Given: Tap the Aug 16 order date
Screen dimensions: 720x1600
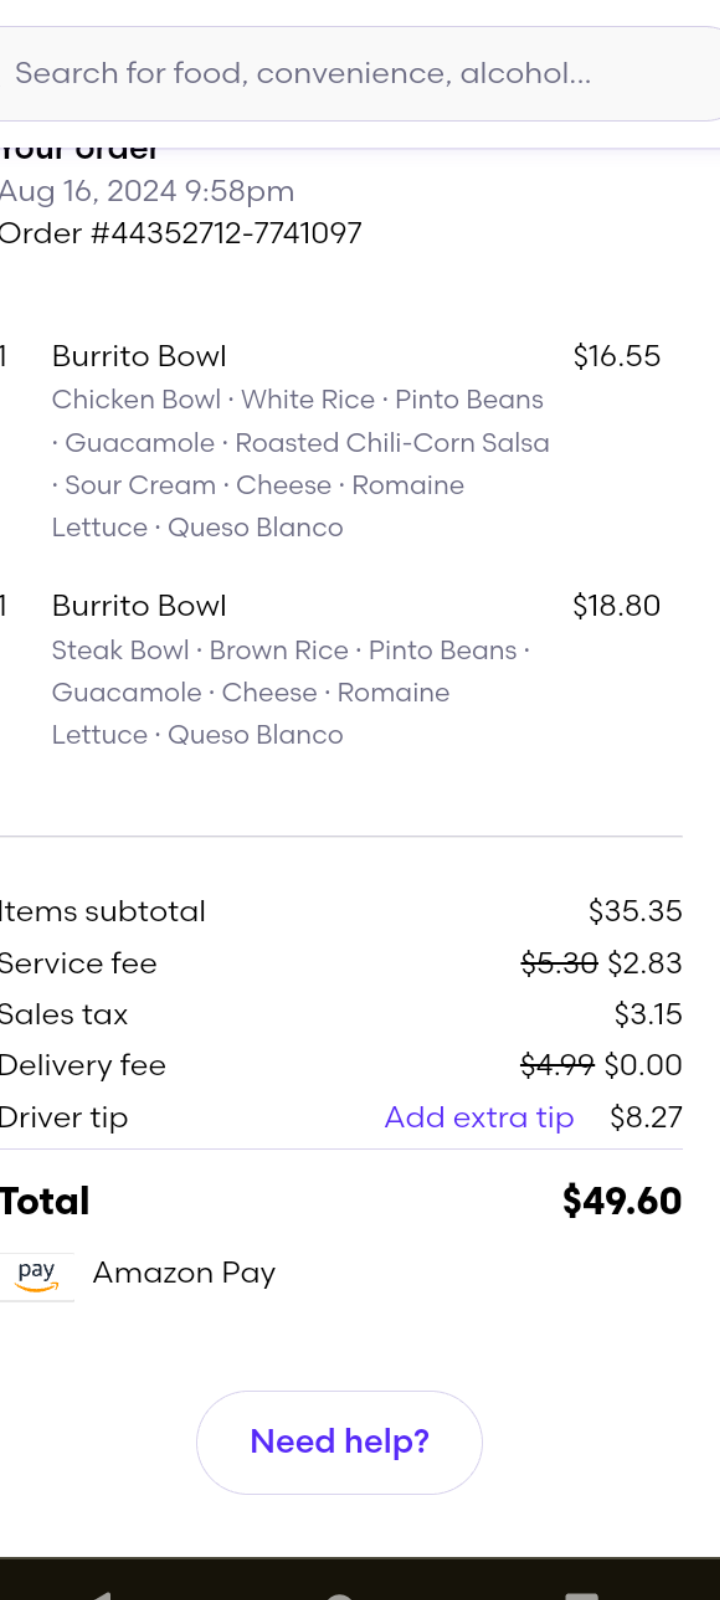Looking at the screenshot, I should coord(147,190).
